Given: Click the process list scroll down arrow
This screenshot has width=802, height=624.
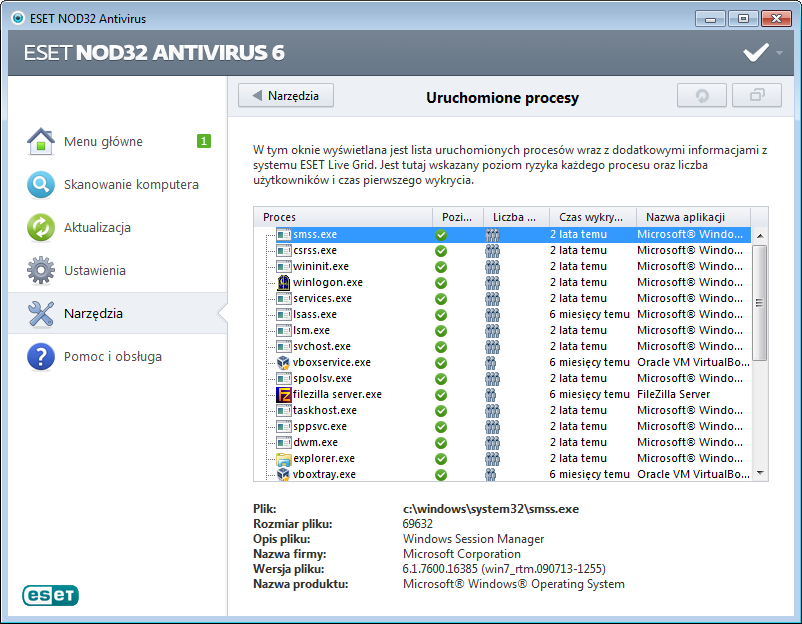Looking at the screenshot, I should pyautogui.click(x=760, y=473).
